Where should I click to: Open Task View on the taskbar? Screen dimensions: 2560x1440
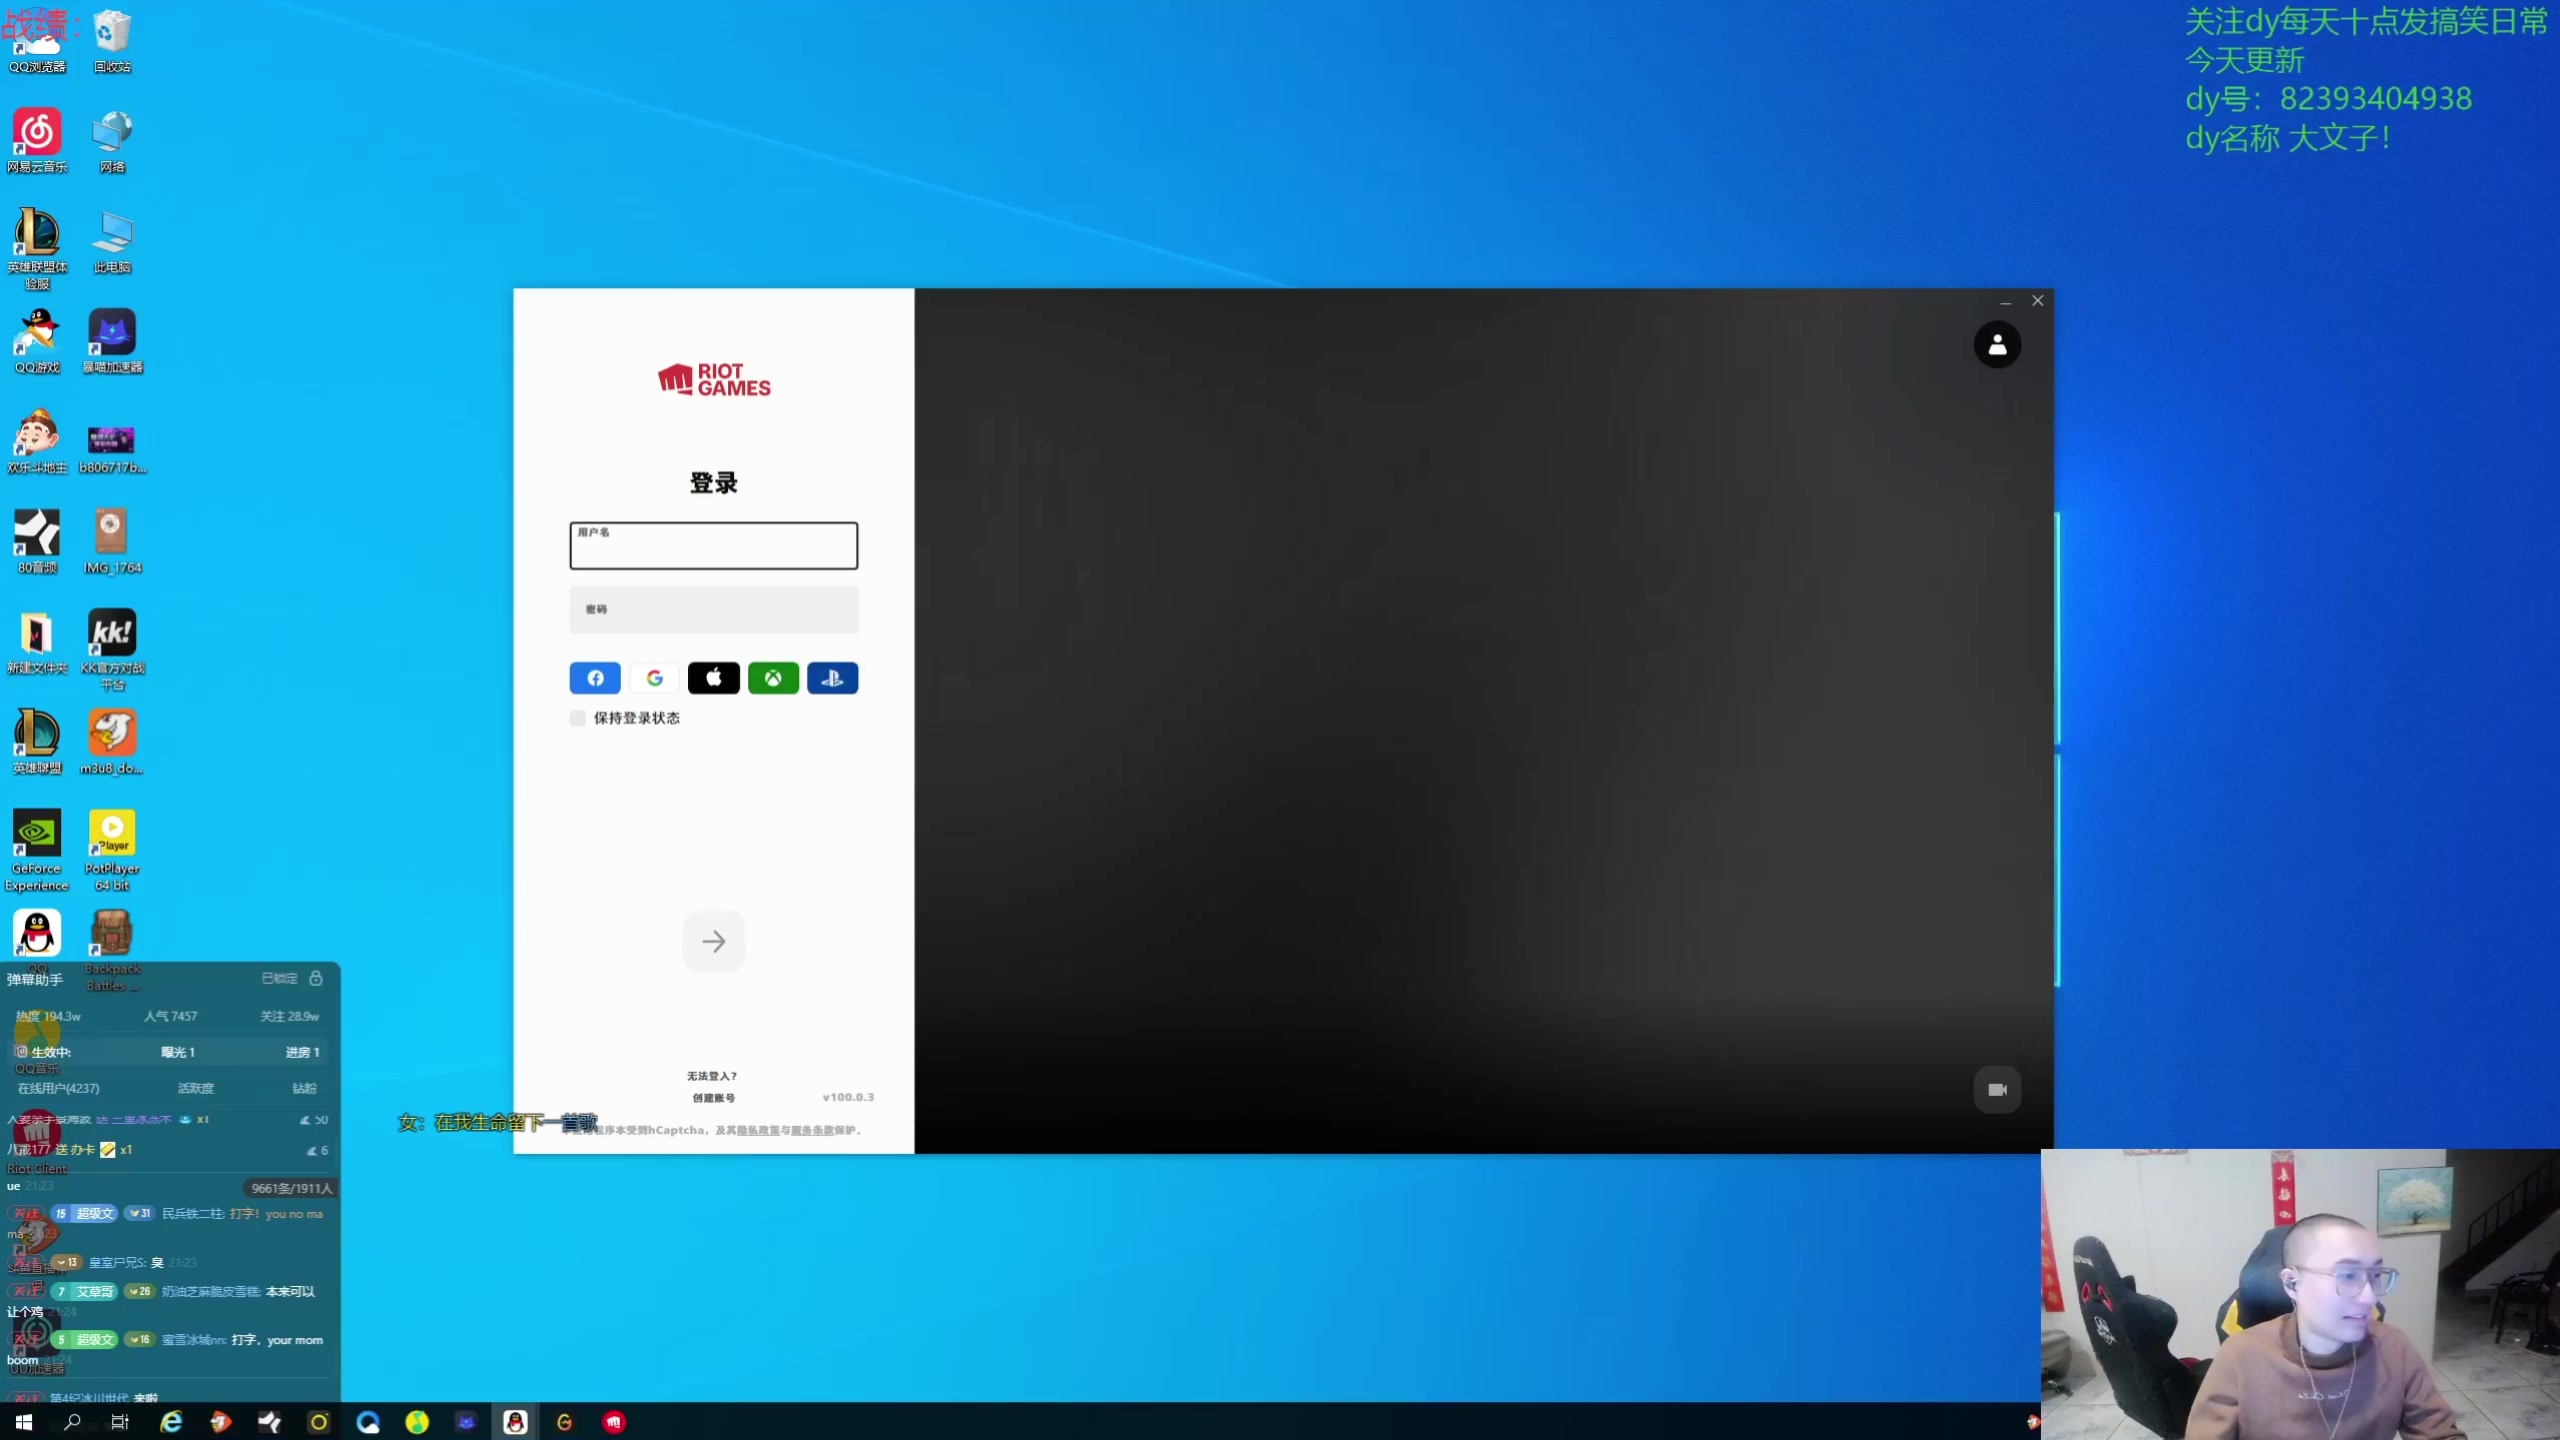click(x=120, y=1421)
